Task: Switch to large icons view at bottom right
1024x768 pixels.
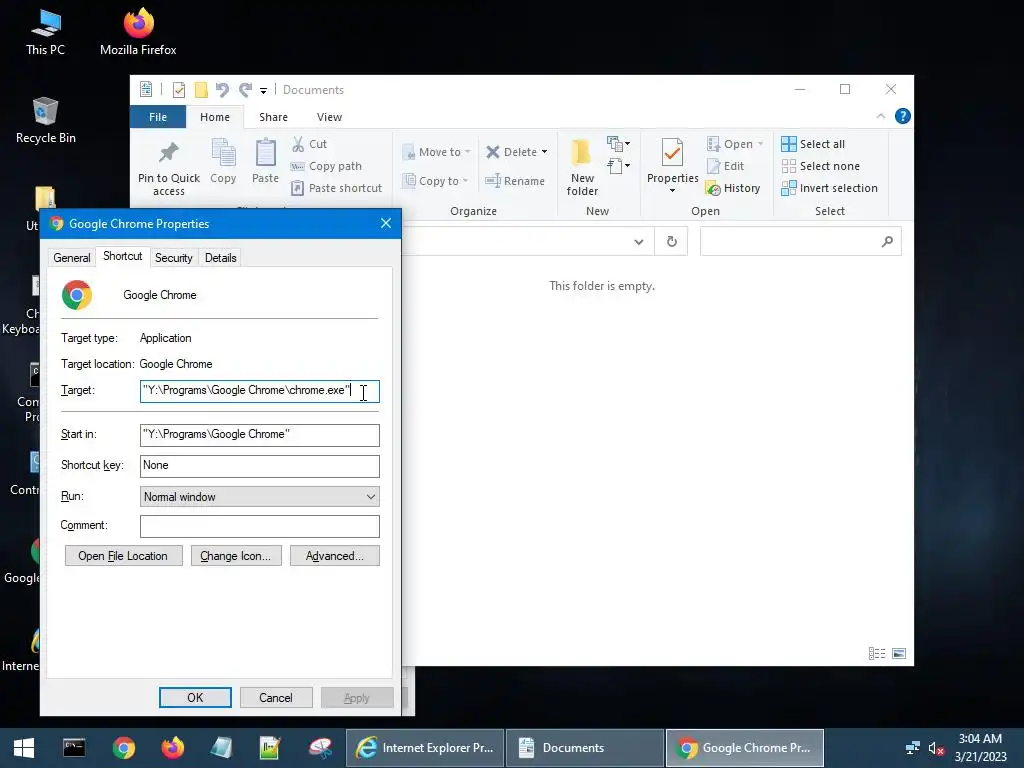Action: tap(899, 653)
